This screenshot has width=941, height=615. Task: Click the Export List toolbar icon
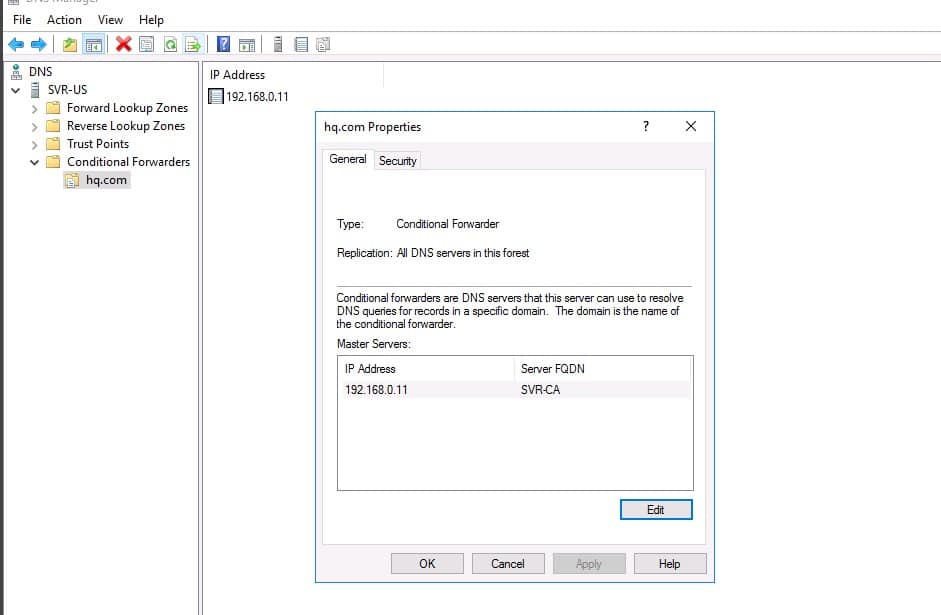(193, 44)
